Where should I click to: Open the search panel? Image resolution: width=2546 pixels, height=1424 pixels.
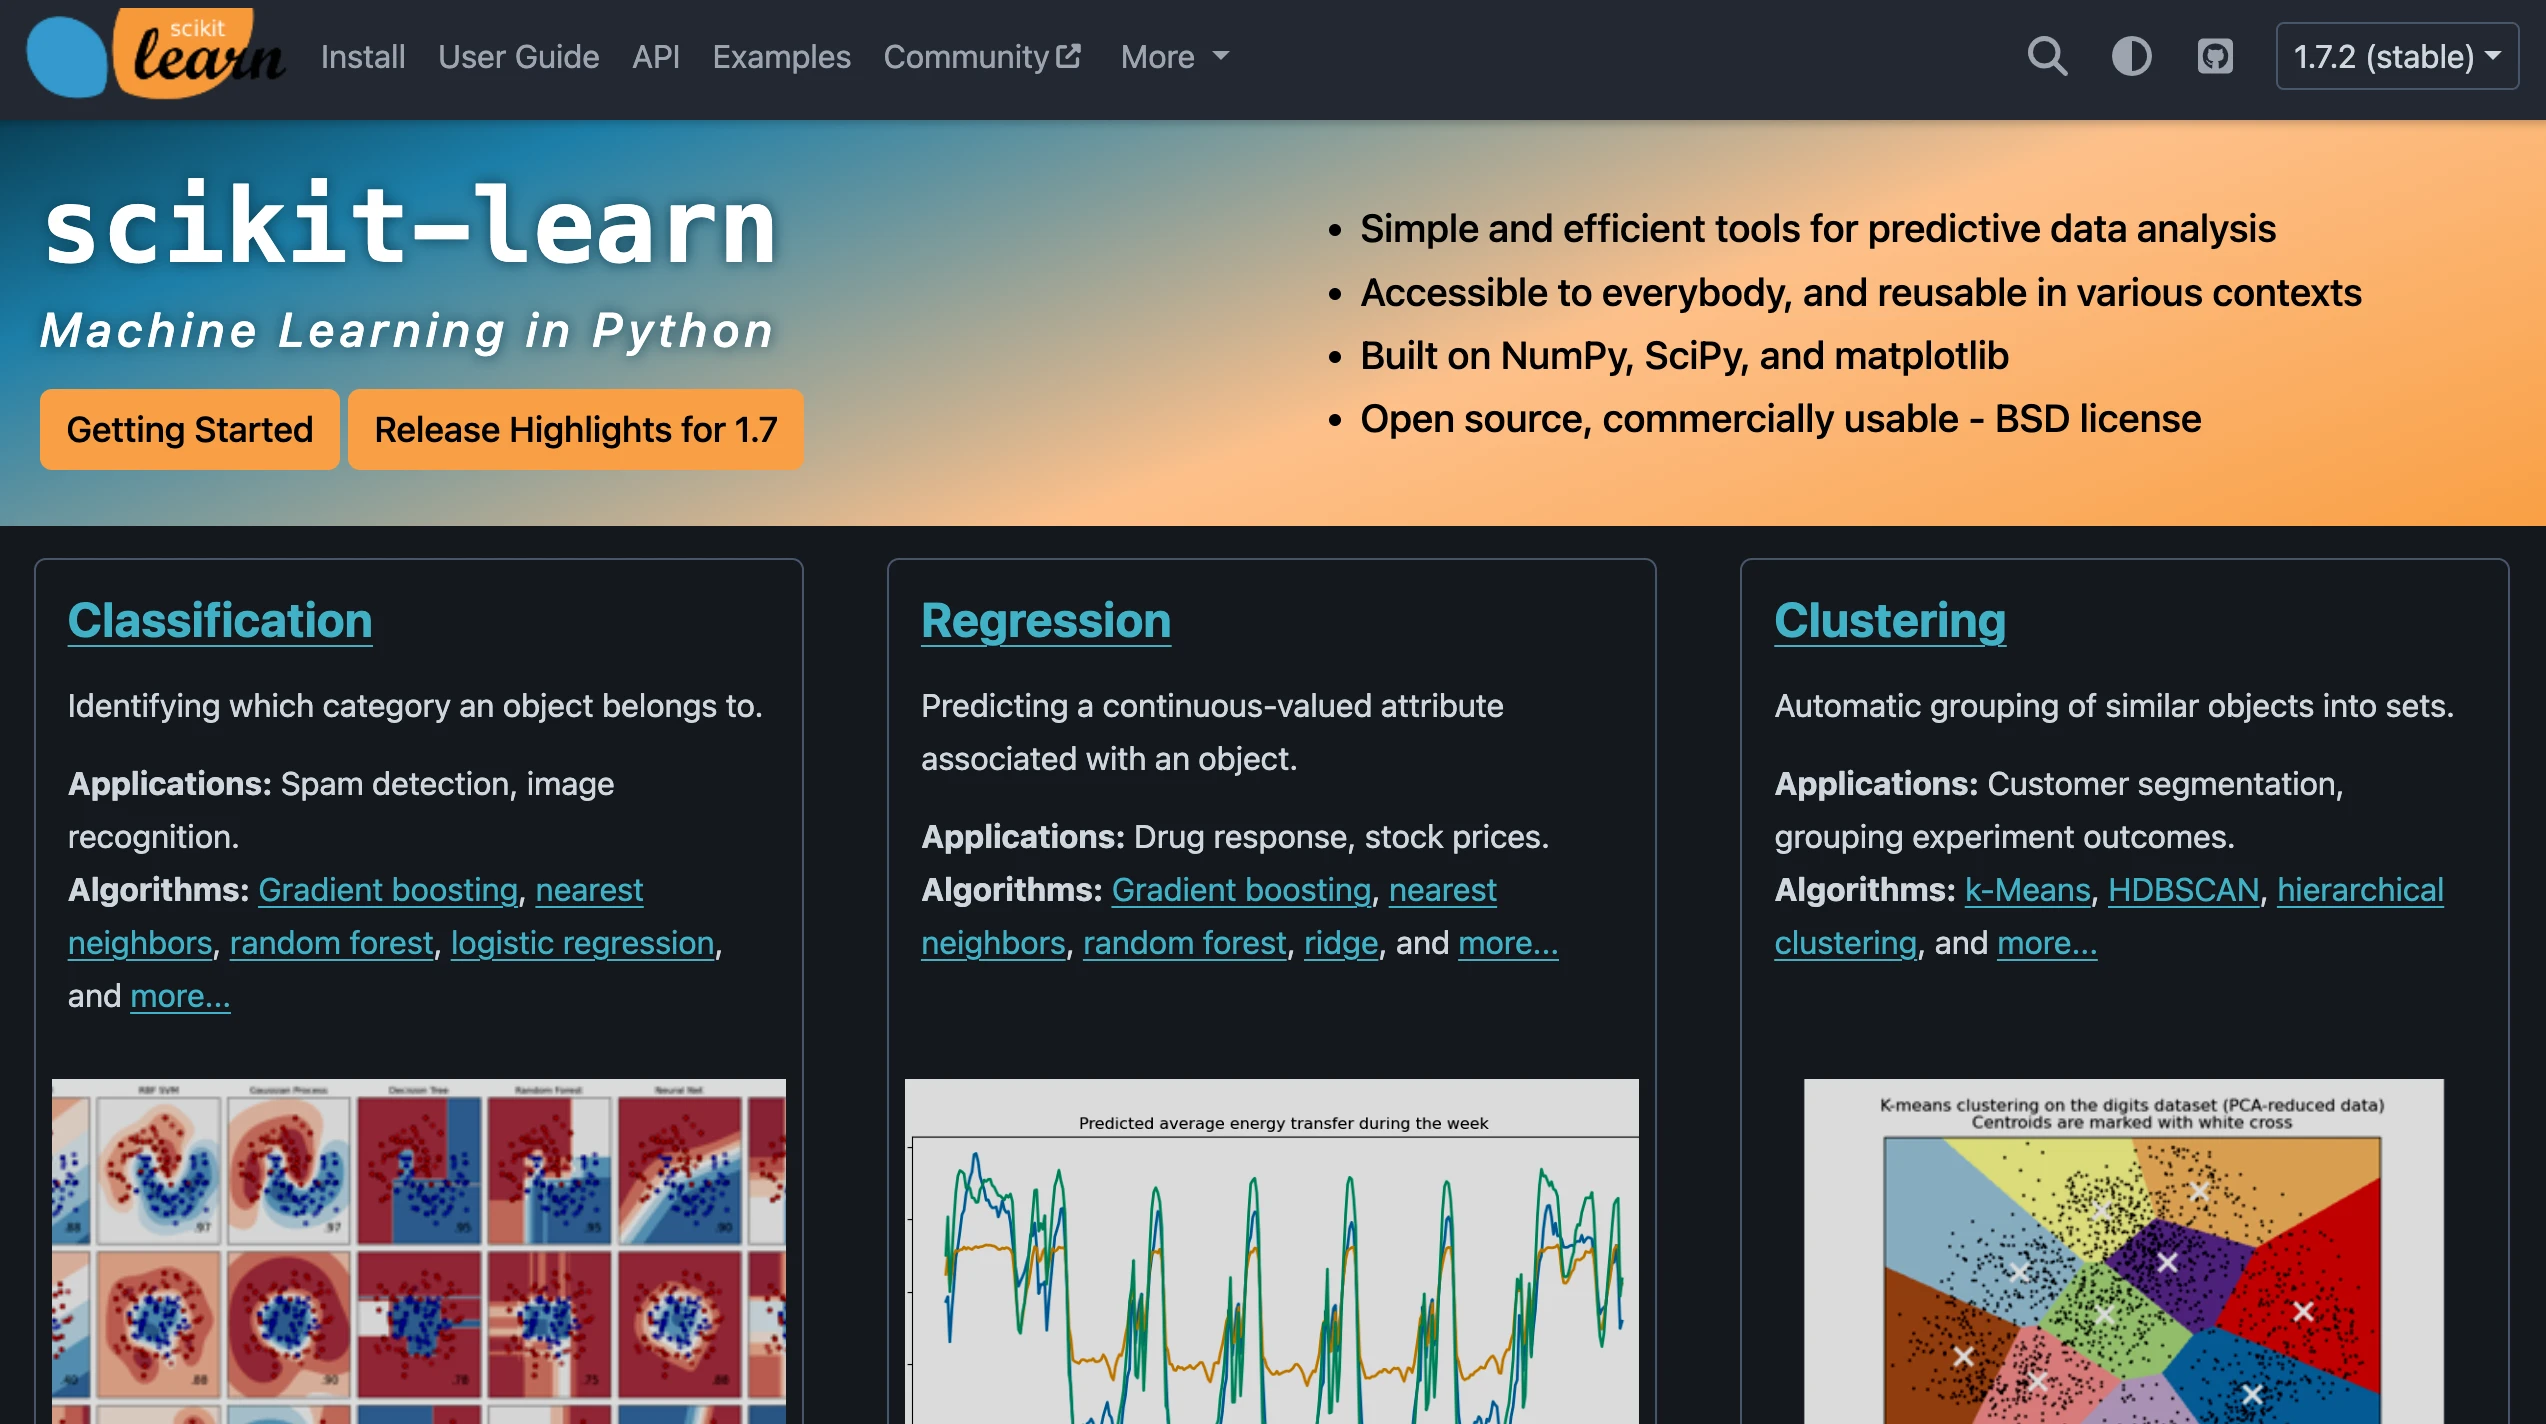coord(2048,57)
